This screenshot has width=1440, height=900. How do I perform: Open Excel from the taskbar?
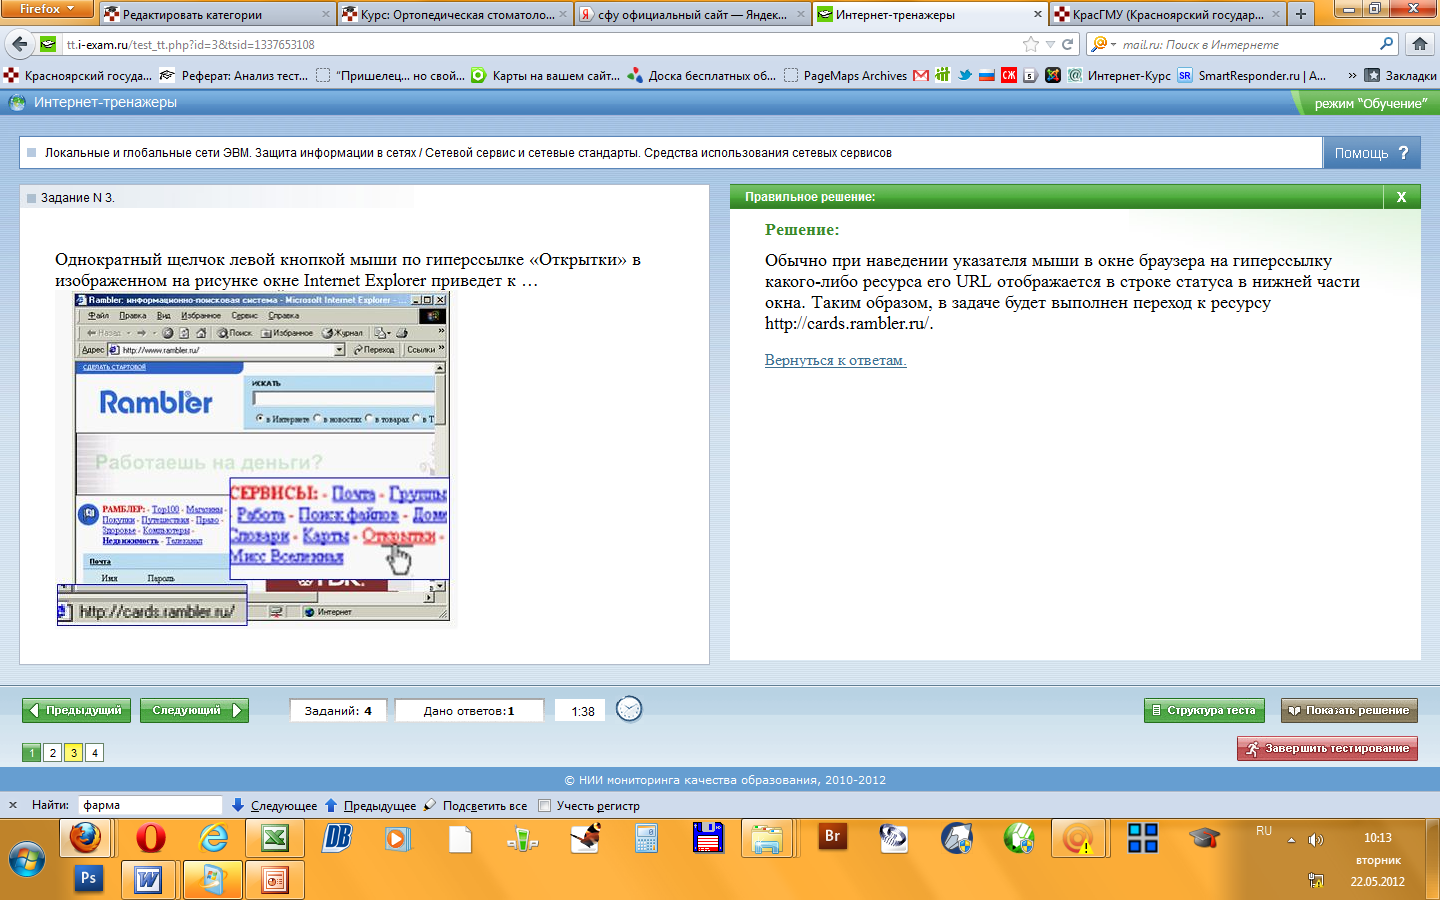(x=275, y=838)
